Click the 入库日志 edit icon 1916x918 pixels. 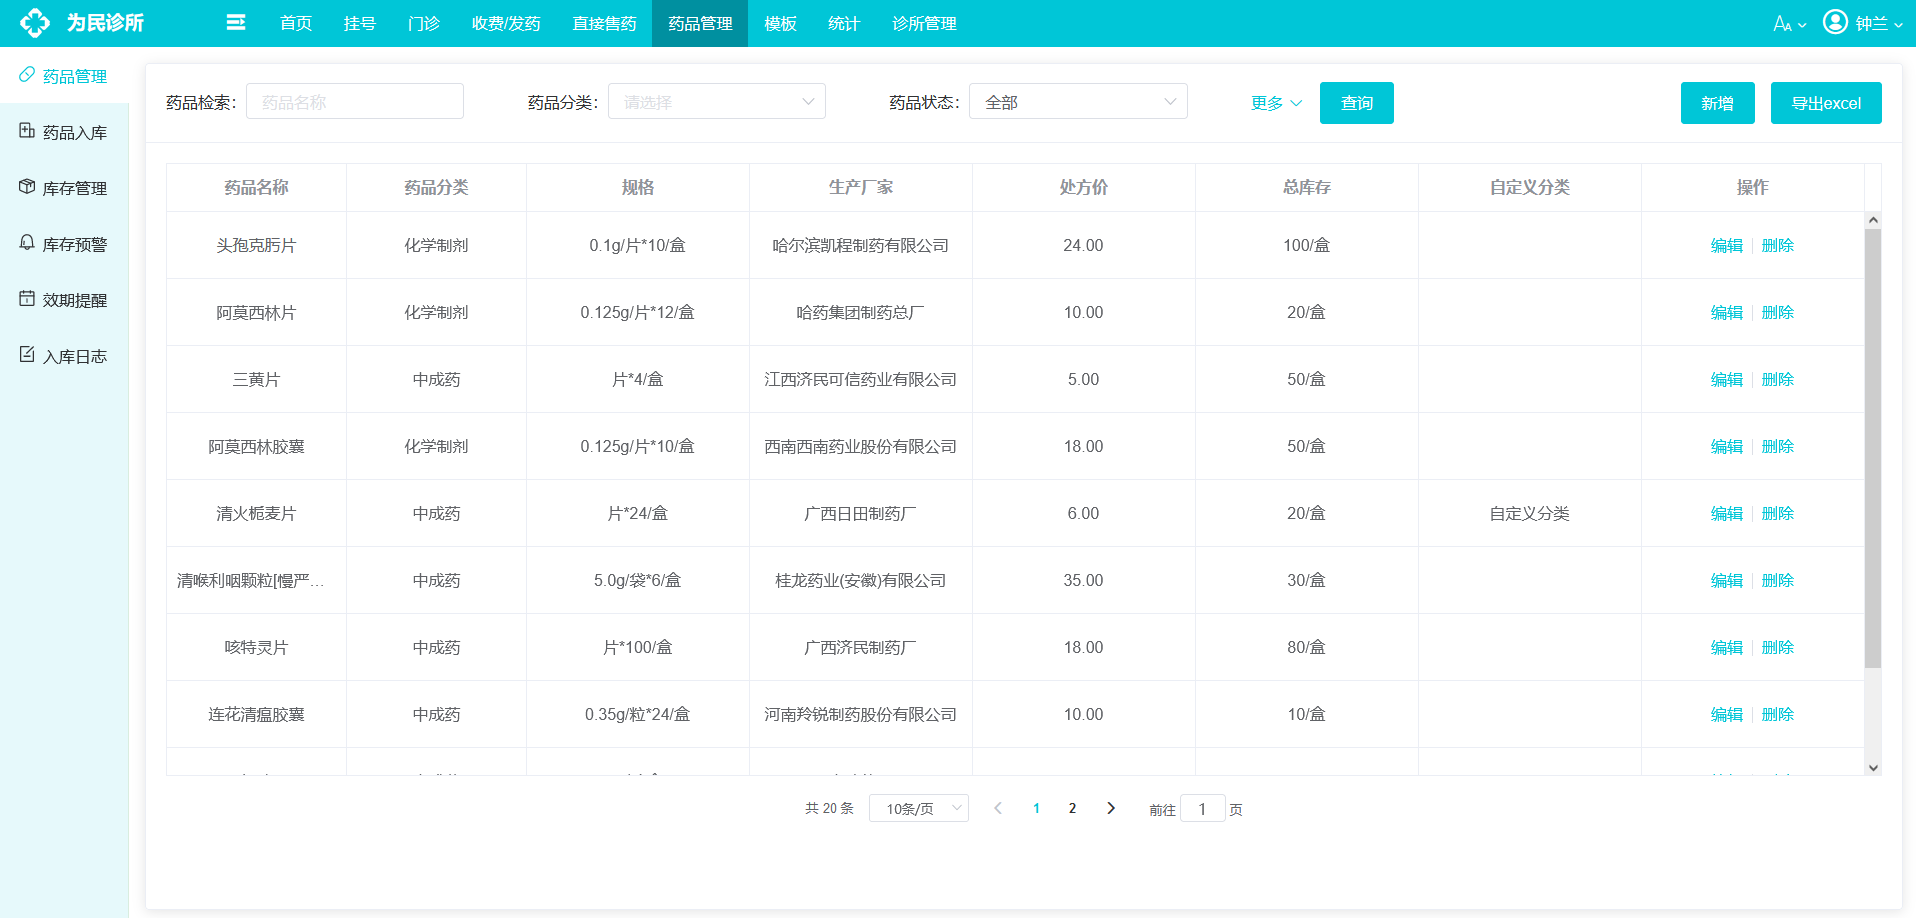point(27,355)
